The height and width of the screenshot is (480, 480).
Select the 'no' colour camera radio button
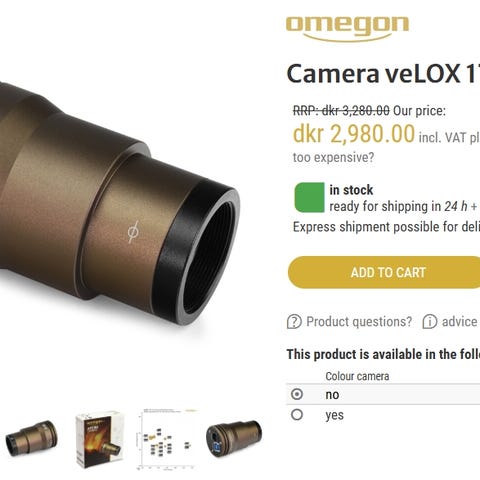[x=297, y=394]
